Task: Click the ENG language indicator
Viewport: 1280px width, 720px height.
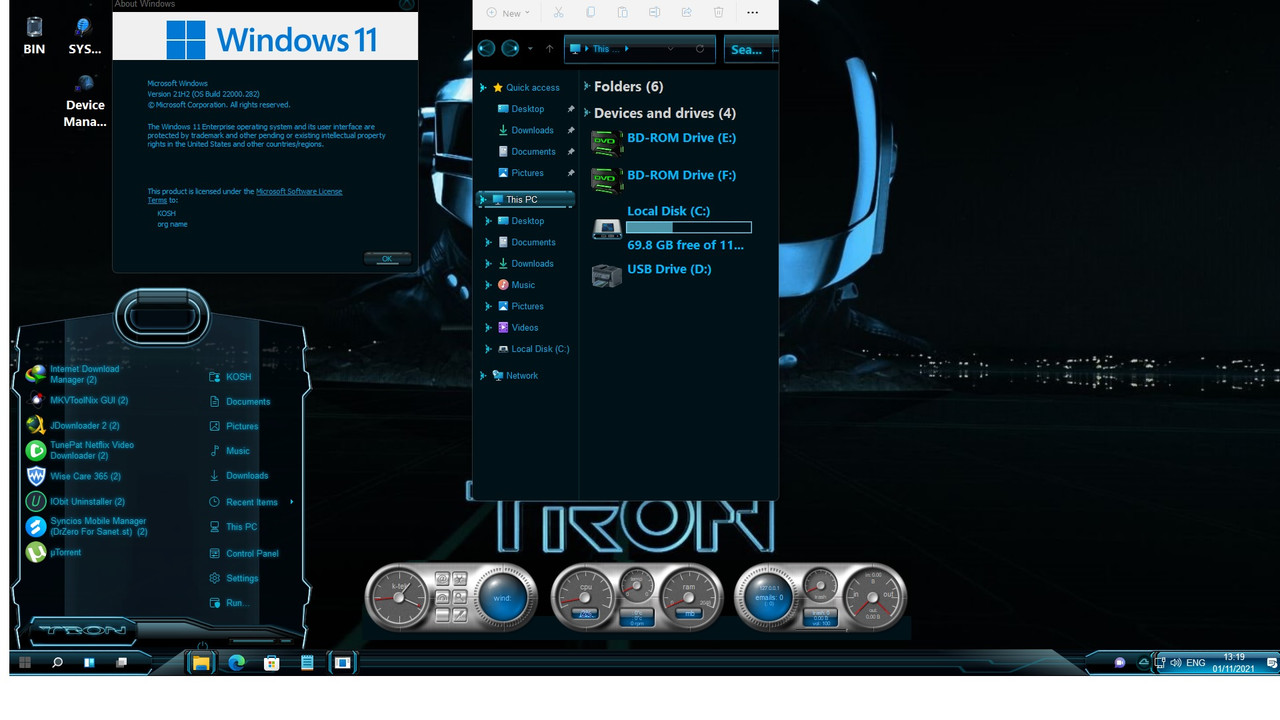Action: [1195, 662]
